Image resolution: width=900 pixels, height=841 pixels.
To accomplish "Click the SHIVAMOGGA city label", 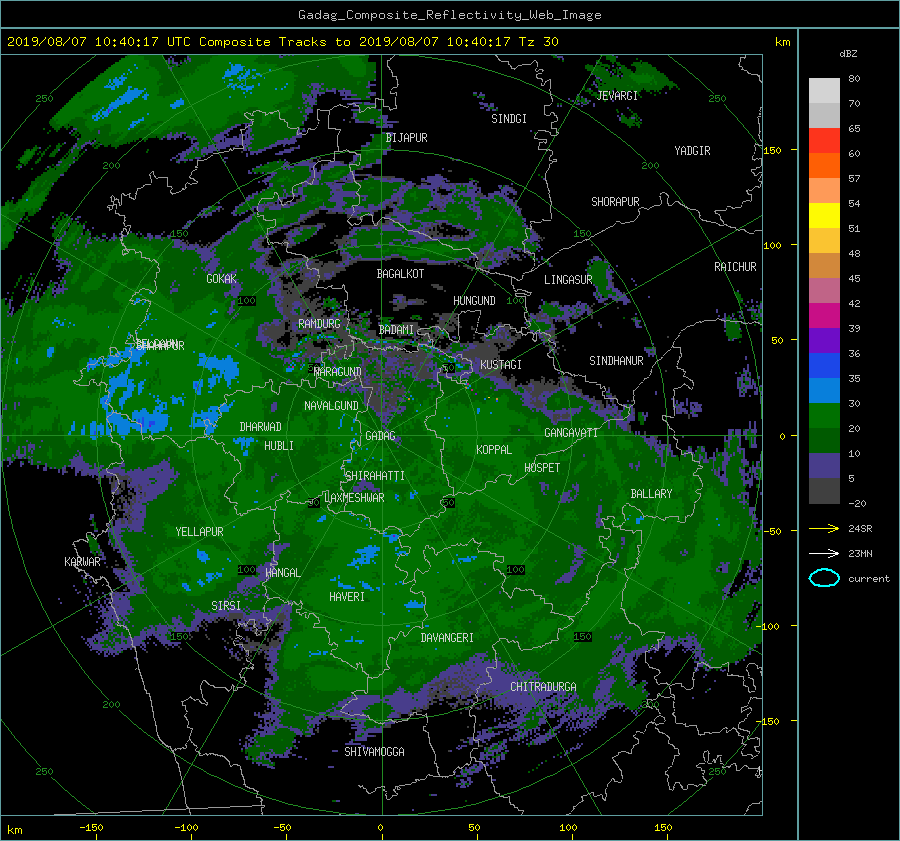I will pos(374,752).
